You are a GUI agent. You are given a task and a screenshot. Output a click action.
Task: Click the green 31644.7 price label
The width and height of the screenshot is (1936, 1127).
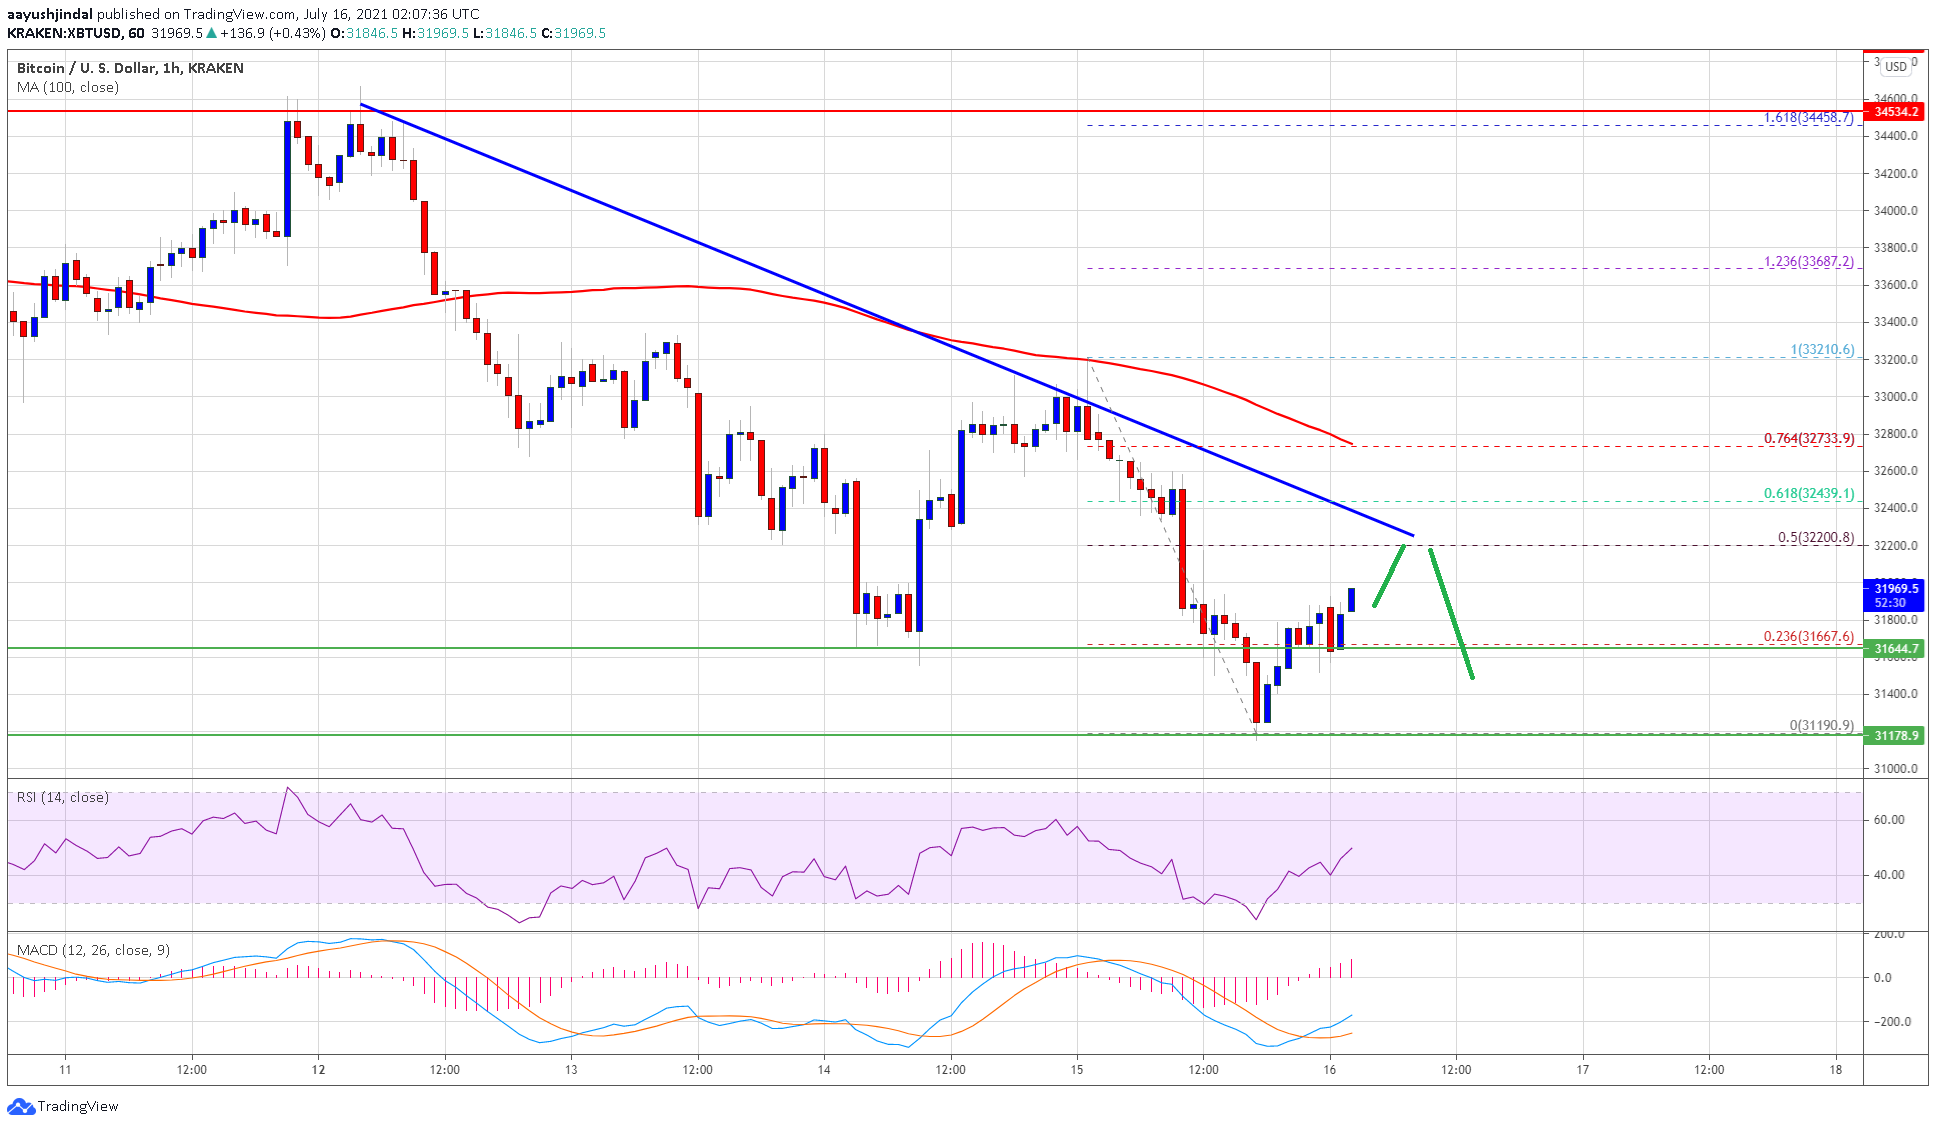[1896, 649]
